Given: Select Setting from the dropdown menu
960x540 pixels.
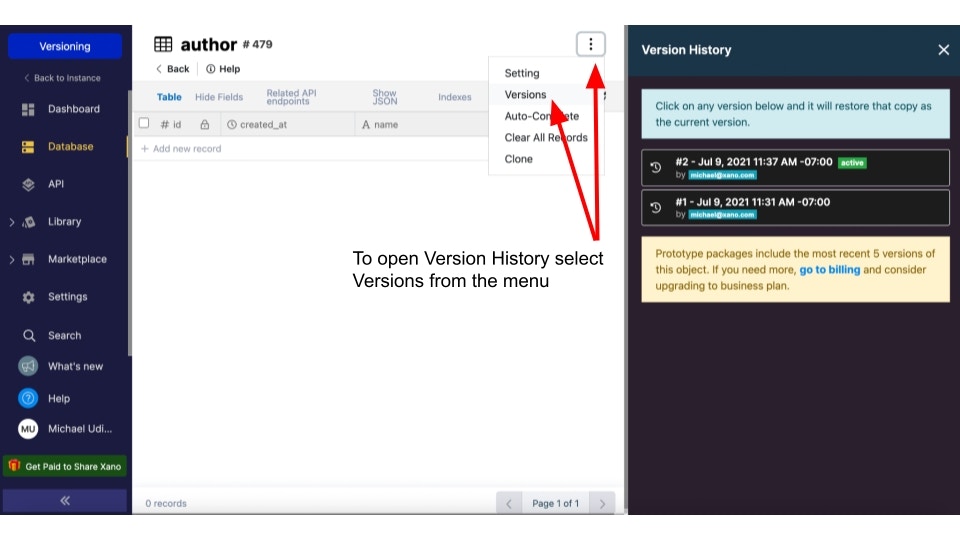Looking at the screenshot, I should point(522,73).
